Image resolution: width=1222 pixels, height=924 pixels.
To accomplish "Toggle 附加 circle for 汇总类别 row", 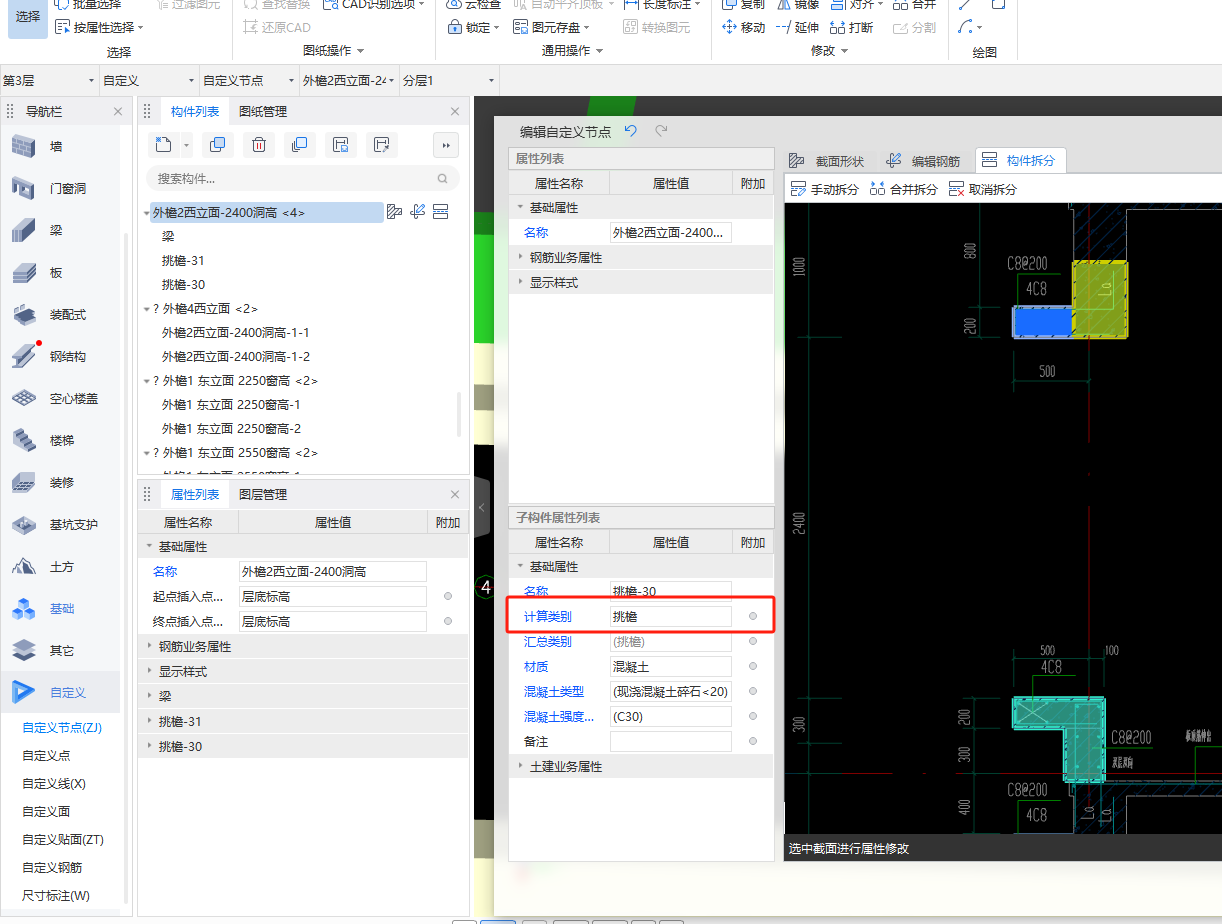I will pos(753,641).
